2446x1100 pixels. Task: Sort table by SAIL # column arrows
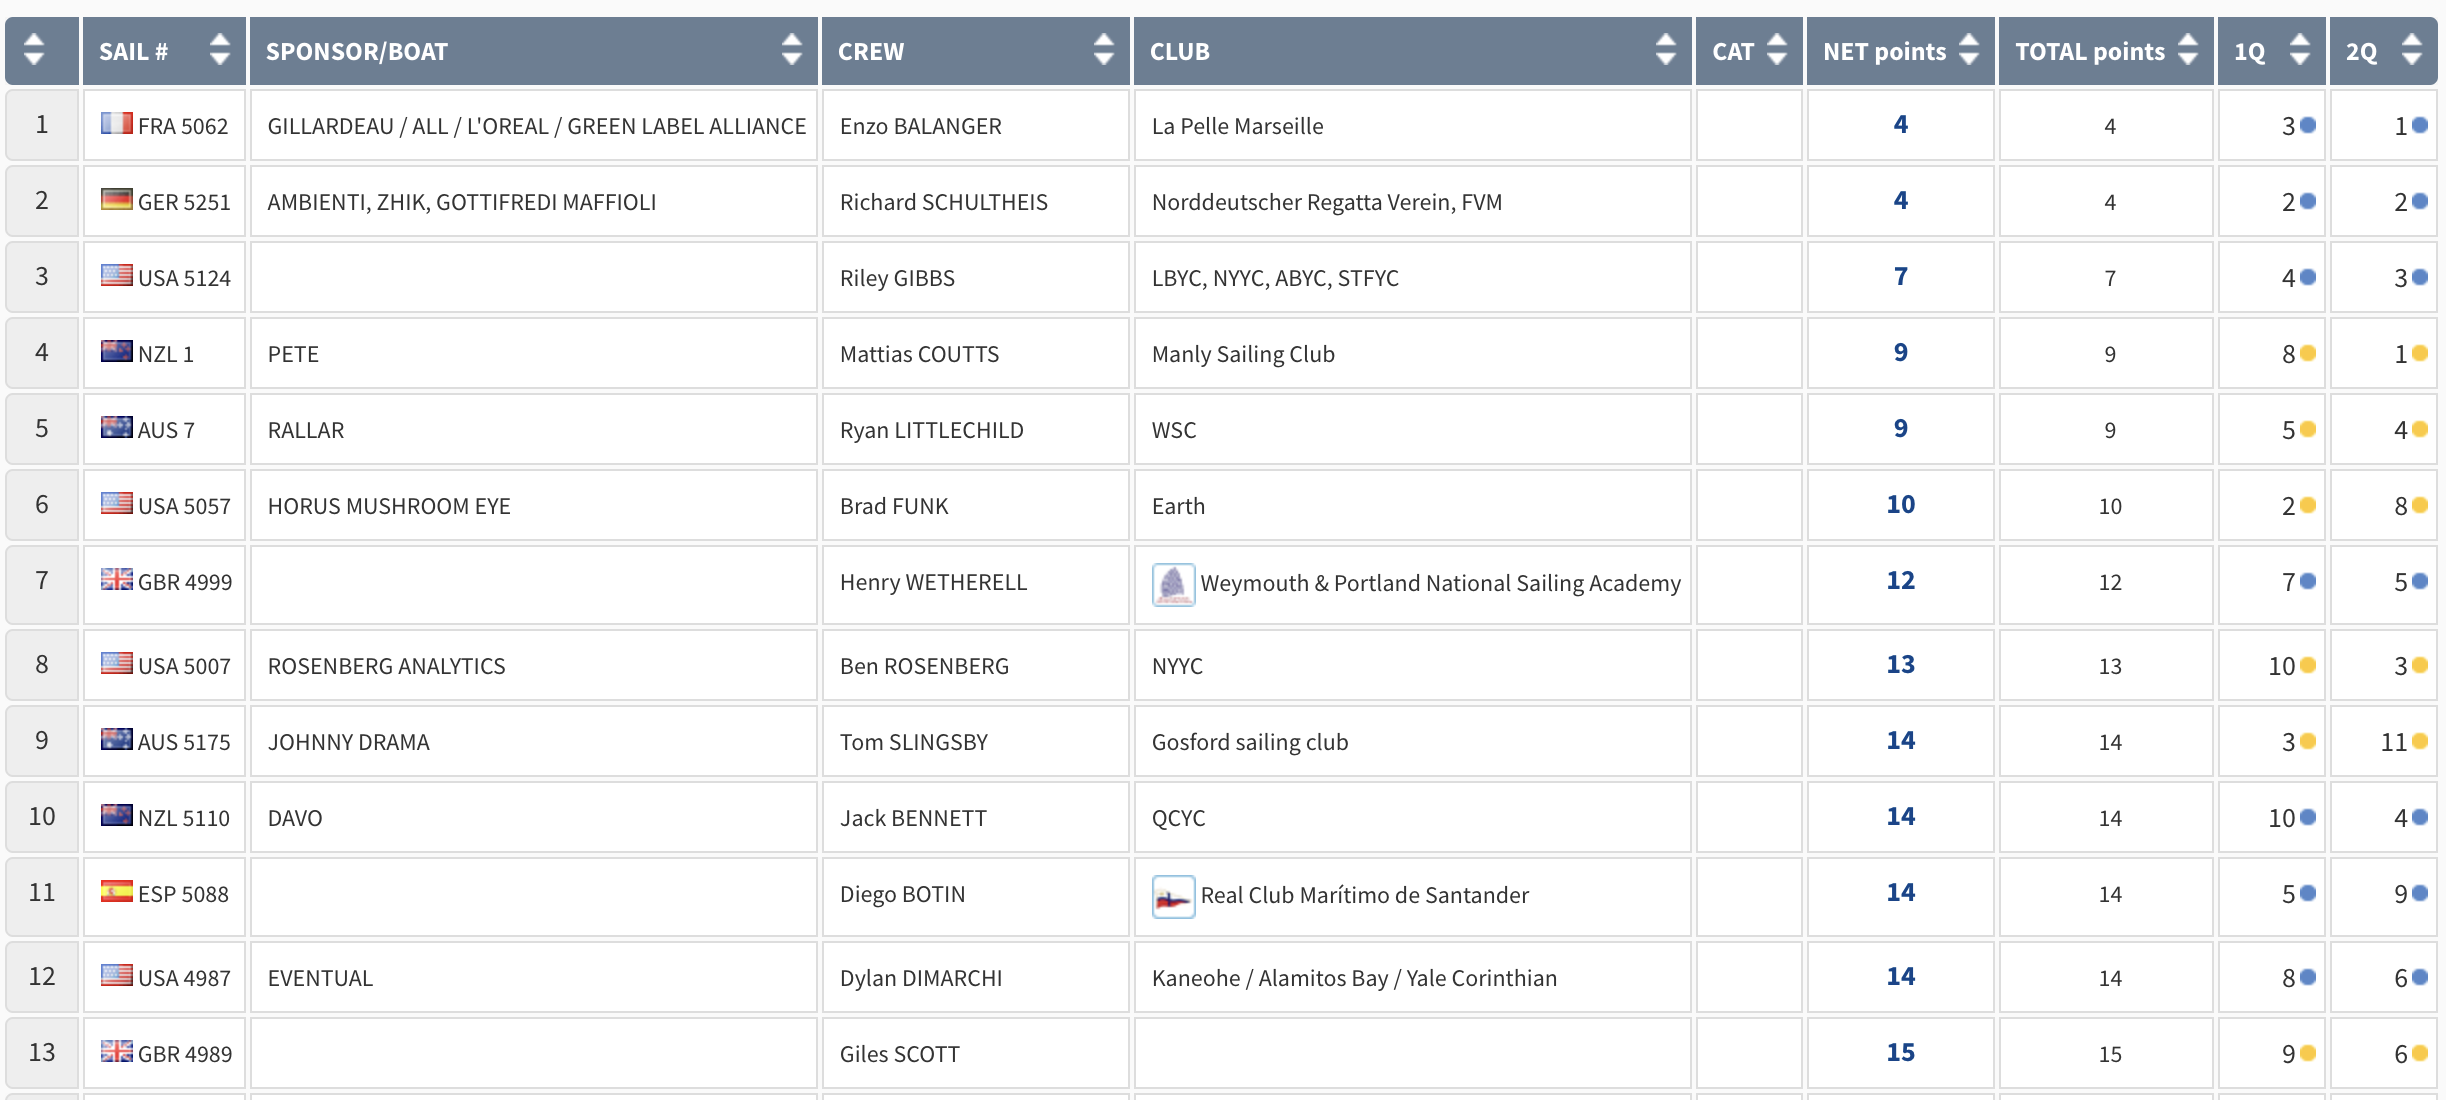click(x=220, y=50)
